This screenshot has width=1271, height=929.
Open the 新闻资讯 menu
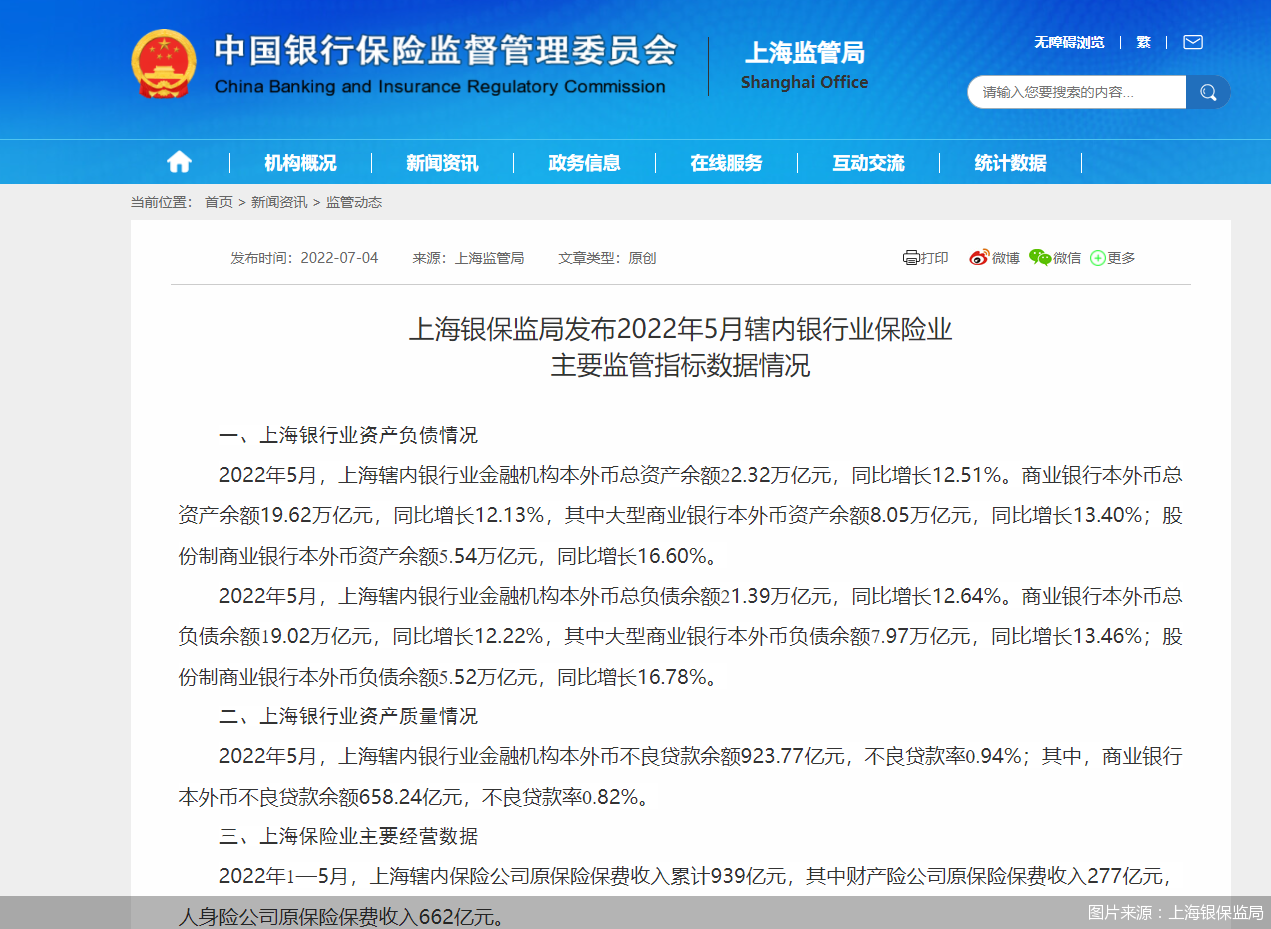pos(442,161)
